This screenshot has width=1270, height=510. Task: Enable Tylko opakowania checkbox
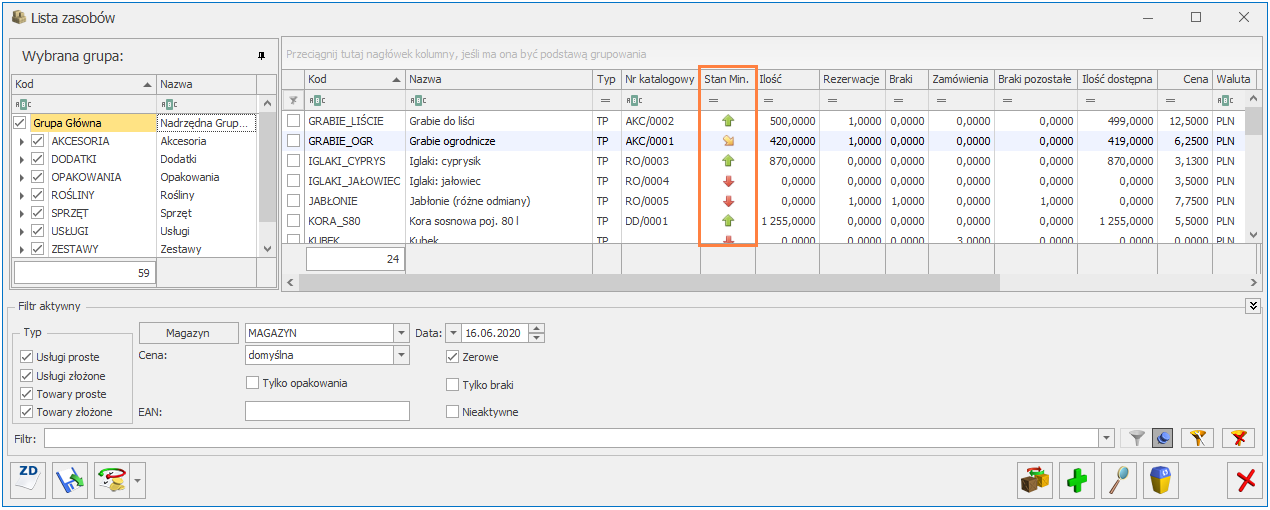252,382
